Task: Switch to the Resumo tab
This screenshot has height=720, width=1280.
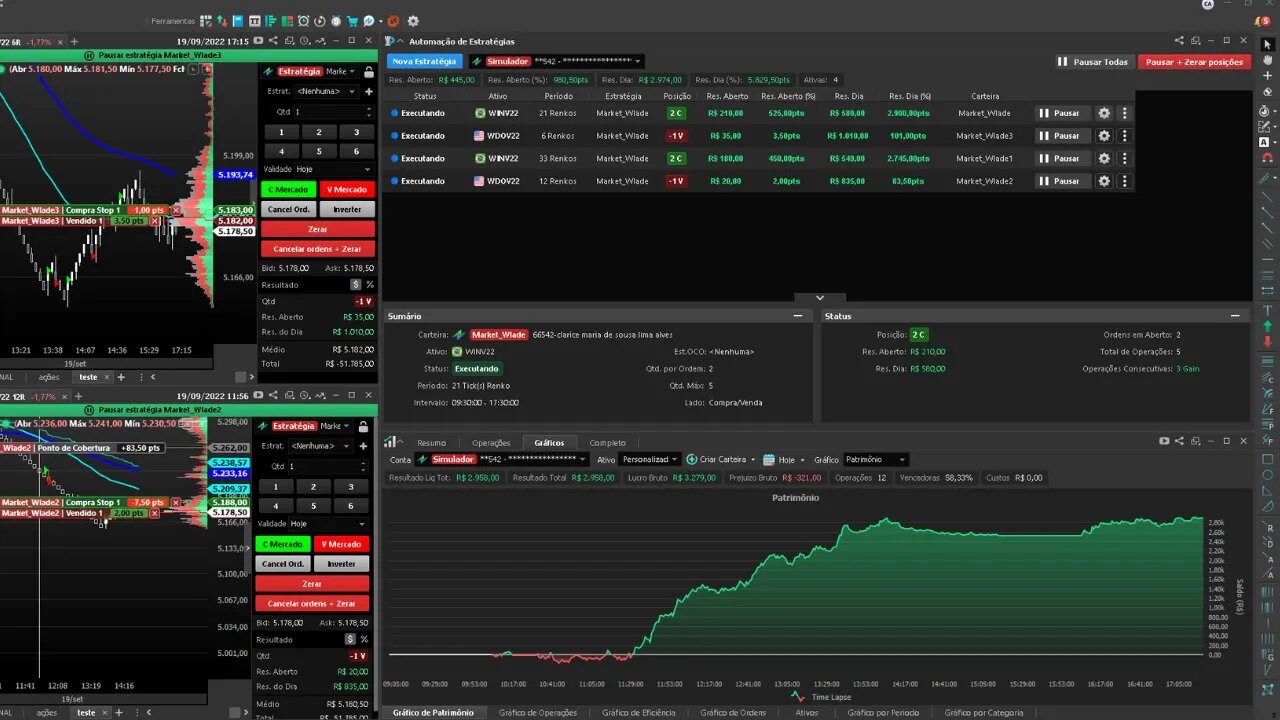Action: click(x=432, y=442)
